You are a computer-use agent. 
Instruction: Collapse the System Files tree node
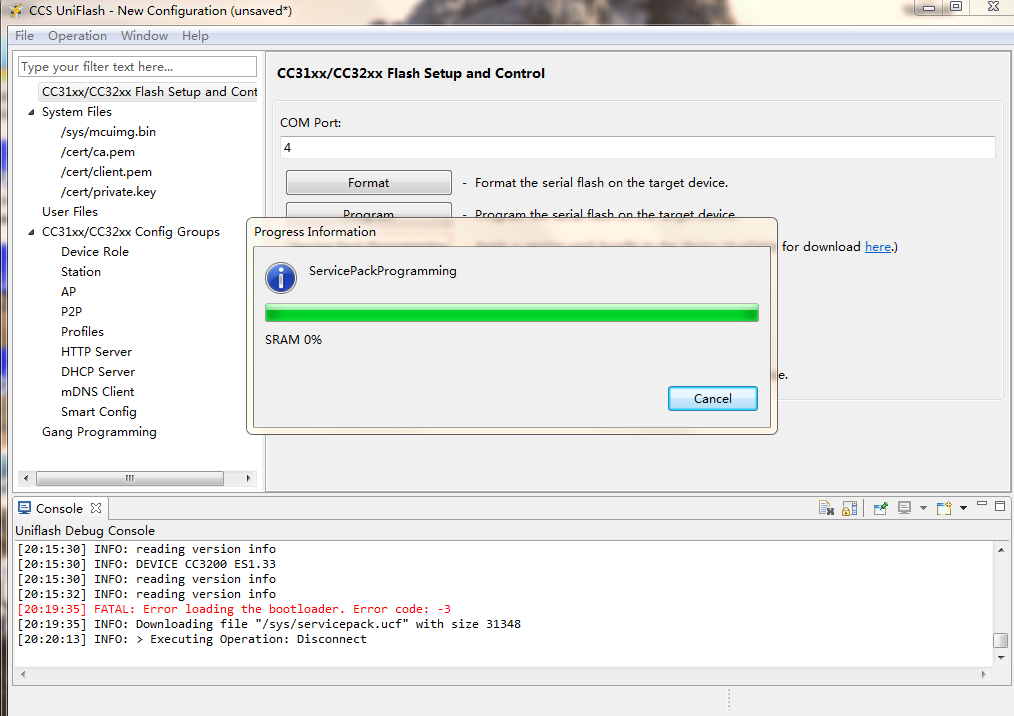click(31, 112)
